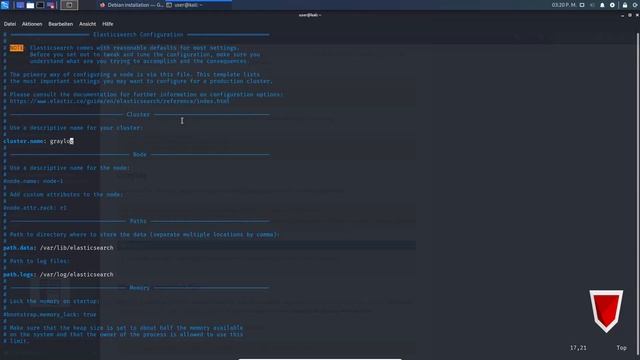The width and height of the screenshot is (640, 360).
Task: Click the Paths section heading
Action: [138, 221]
